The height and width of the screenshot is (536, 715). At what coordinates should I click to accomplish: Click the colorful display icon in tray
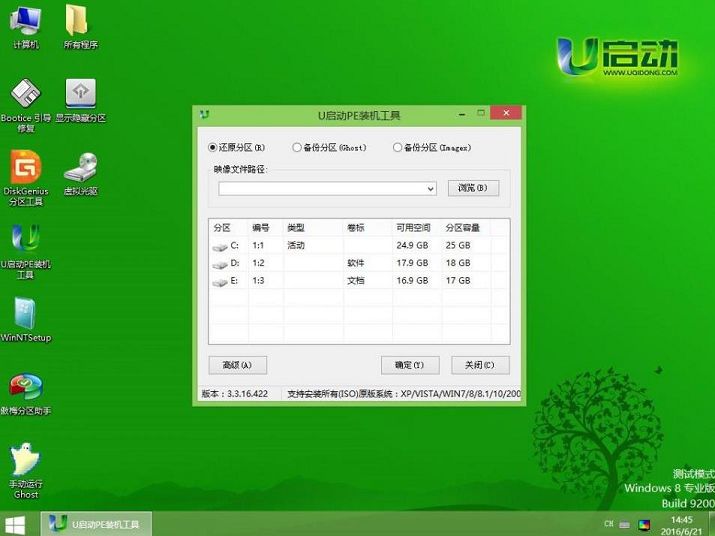tap(644, 525)
